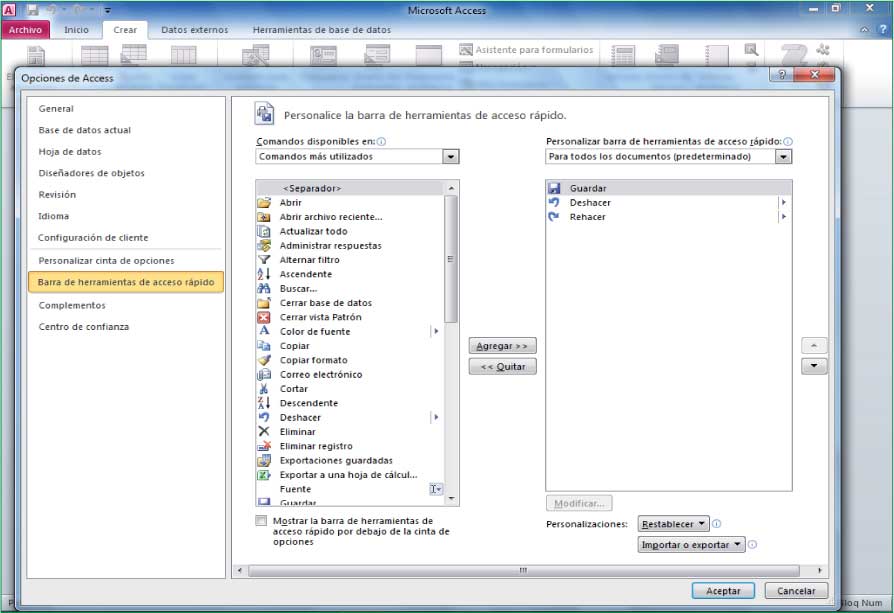This screenshot has height=613, width=894.
Task: Click the horizontal scrollbar at dialog bottom
Action: pos(523,570)
